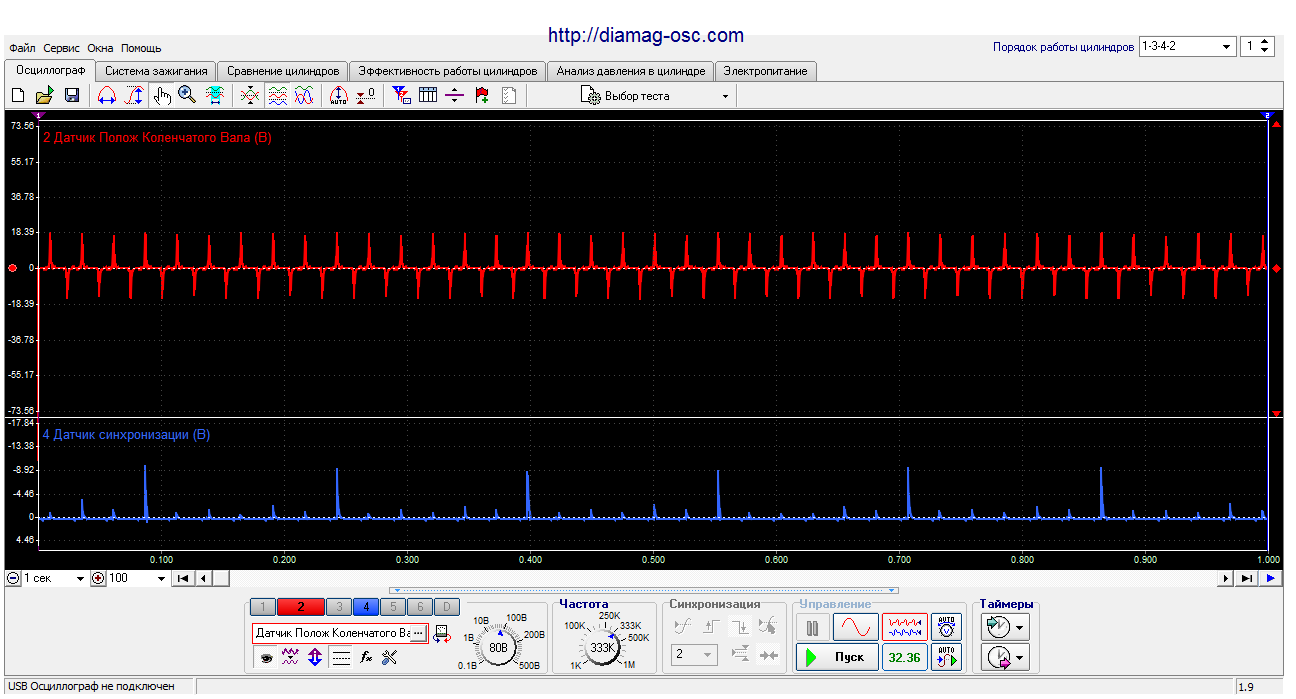The height and width of the screenshot is (699, 1296).
Task: Jump to end of recording
Action: coord(1247,578)
